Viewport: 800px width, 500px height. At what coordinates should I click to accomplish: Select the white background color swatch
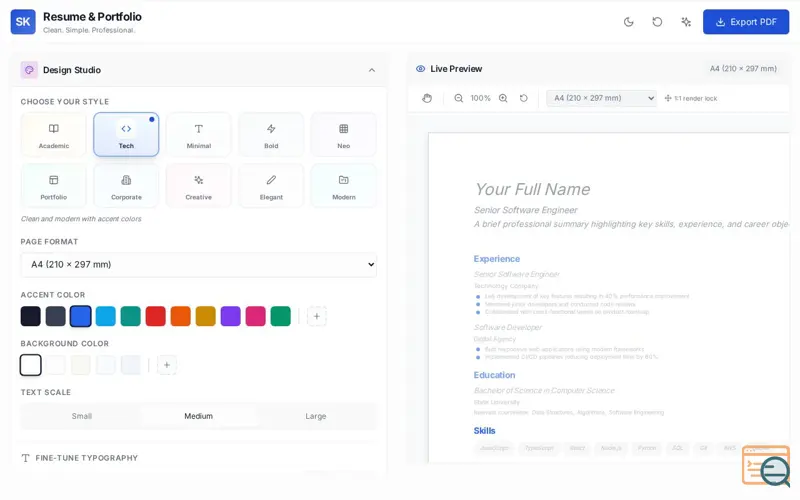[31, 365]
